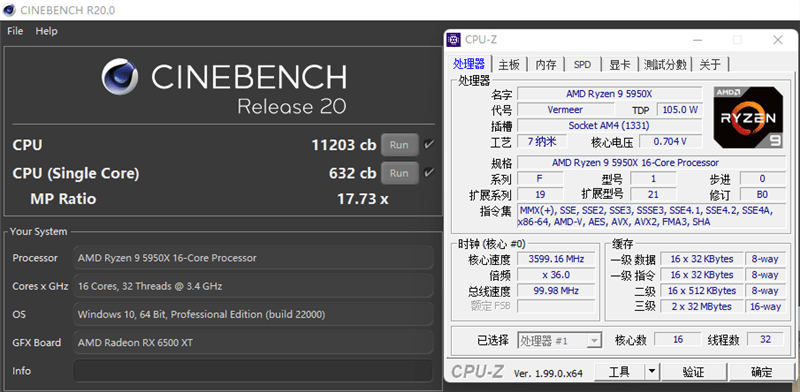Viewport: 800px width, 392px height.
Task: Click the 二级 cache value 16 x 512 KBytes
Action: (702, 290)
